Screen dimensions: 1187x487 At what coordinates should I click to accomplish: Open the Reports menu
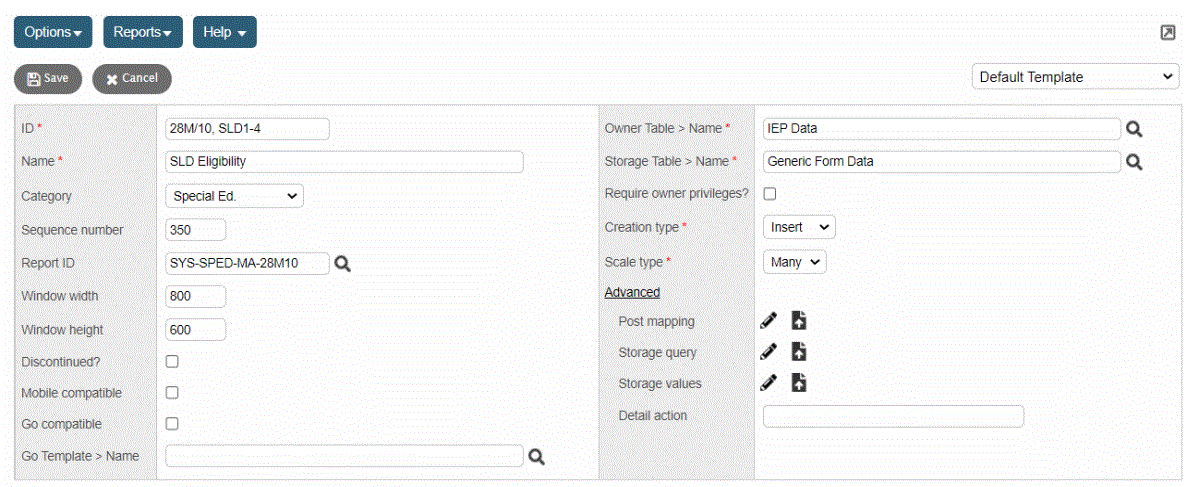[x=142, y=32]
